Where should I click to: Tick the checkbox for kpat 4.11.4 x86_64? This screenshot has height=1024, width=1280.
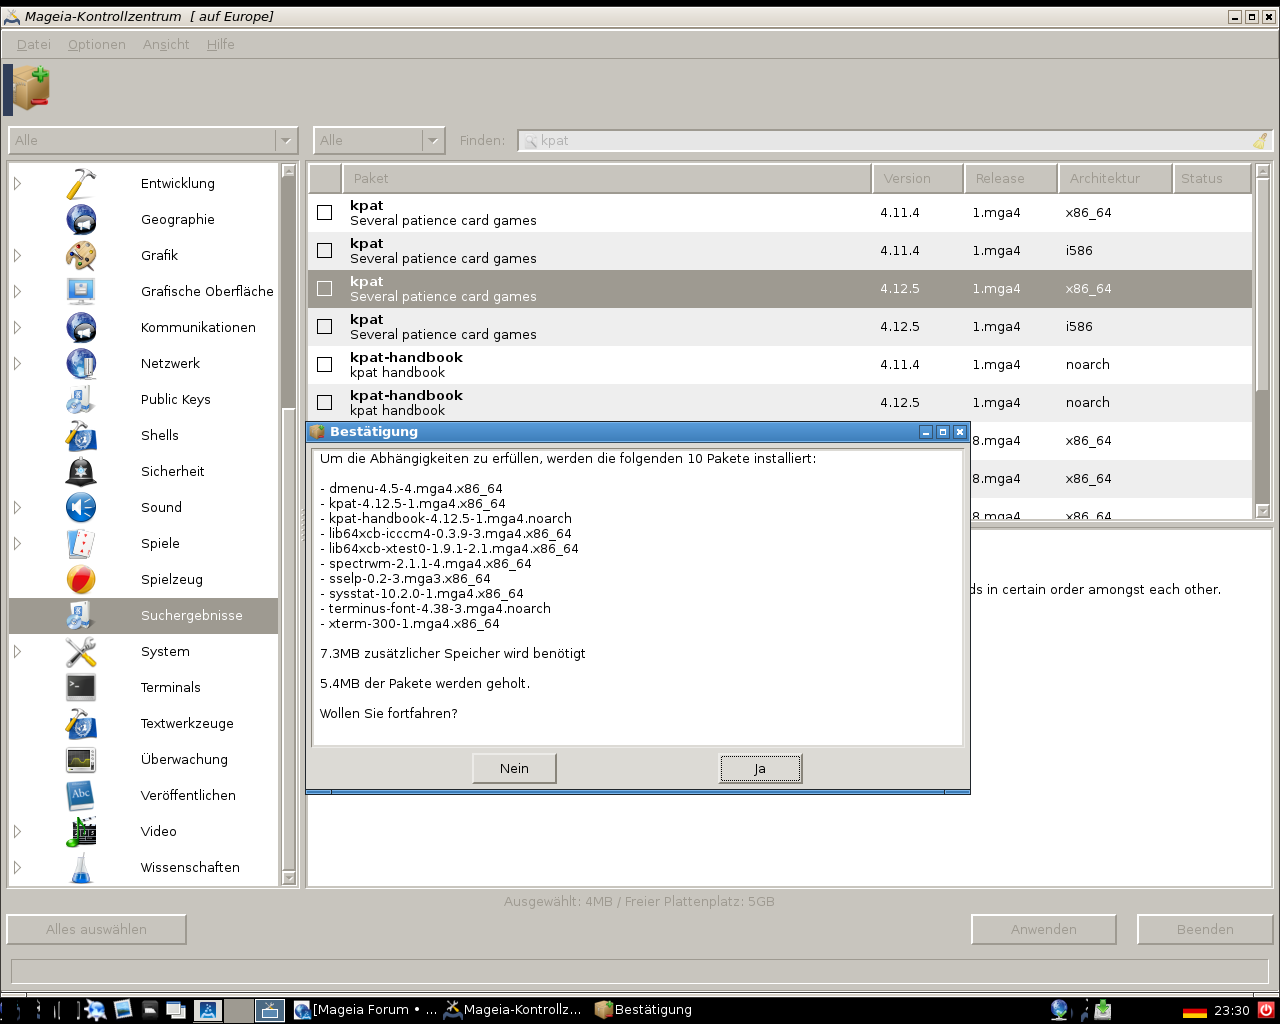click(324, 213)
